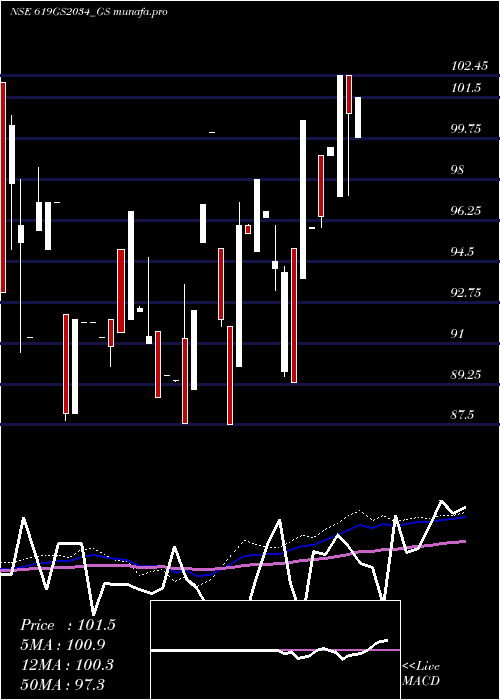Click the 92.75 price axis label
Screen dimensions: 500x700
(x=466, y=293)
